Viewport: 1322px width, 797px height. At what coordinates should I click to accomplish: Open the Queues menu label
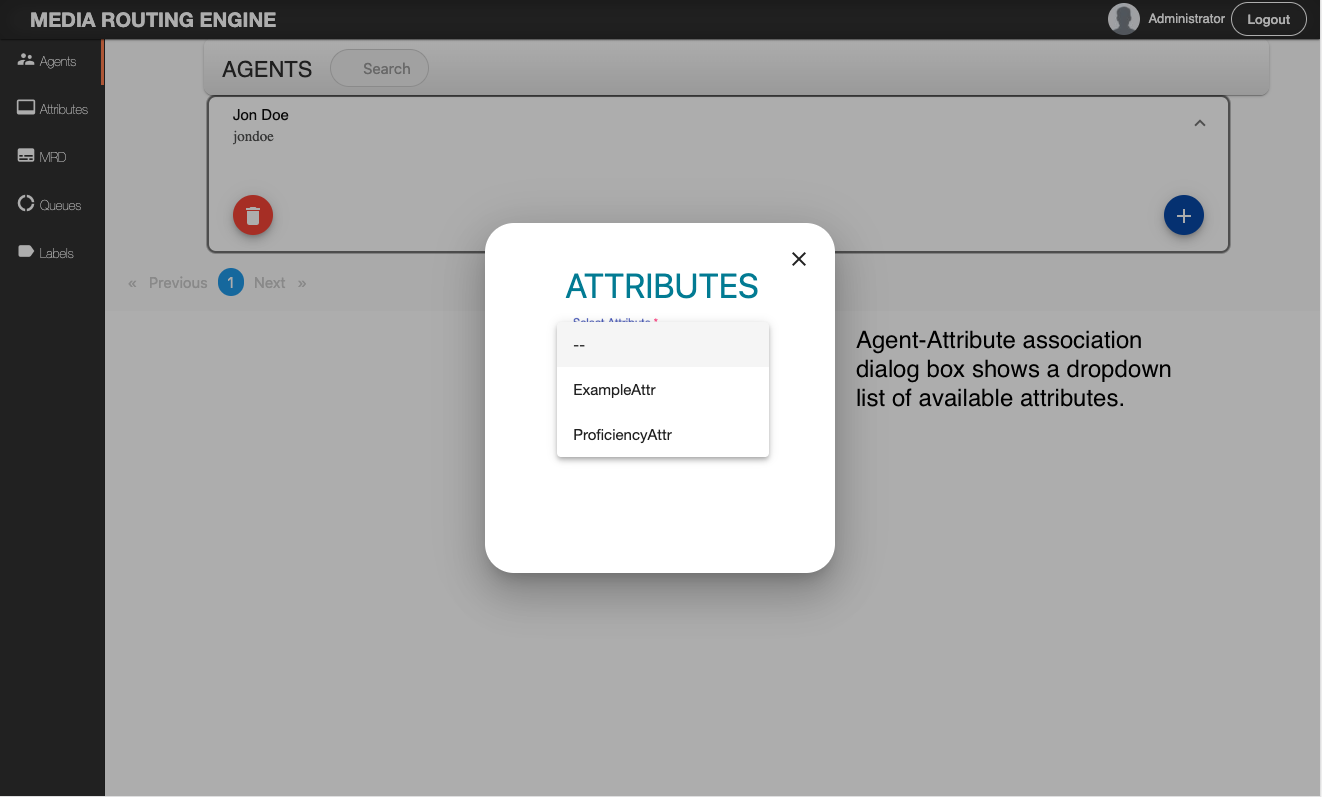point(61,205)
